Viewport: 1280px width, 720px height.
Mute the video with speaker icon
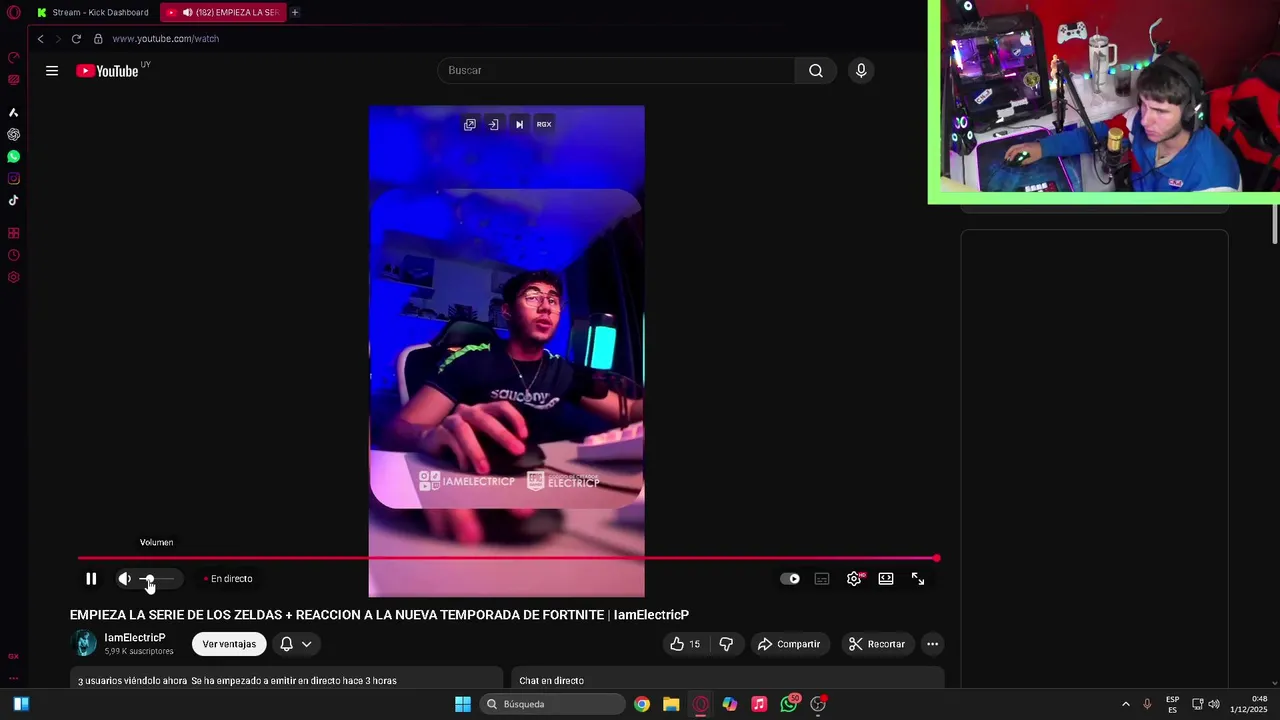pyautogui.click(x=124, y=579)
